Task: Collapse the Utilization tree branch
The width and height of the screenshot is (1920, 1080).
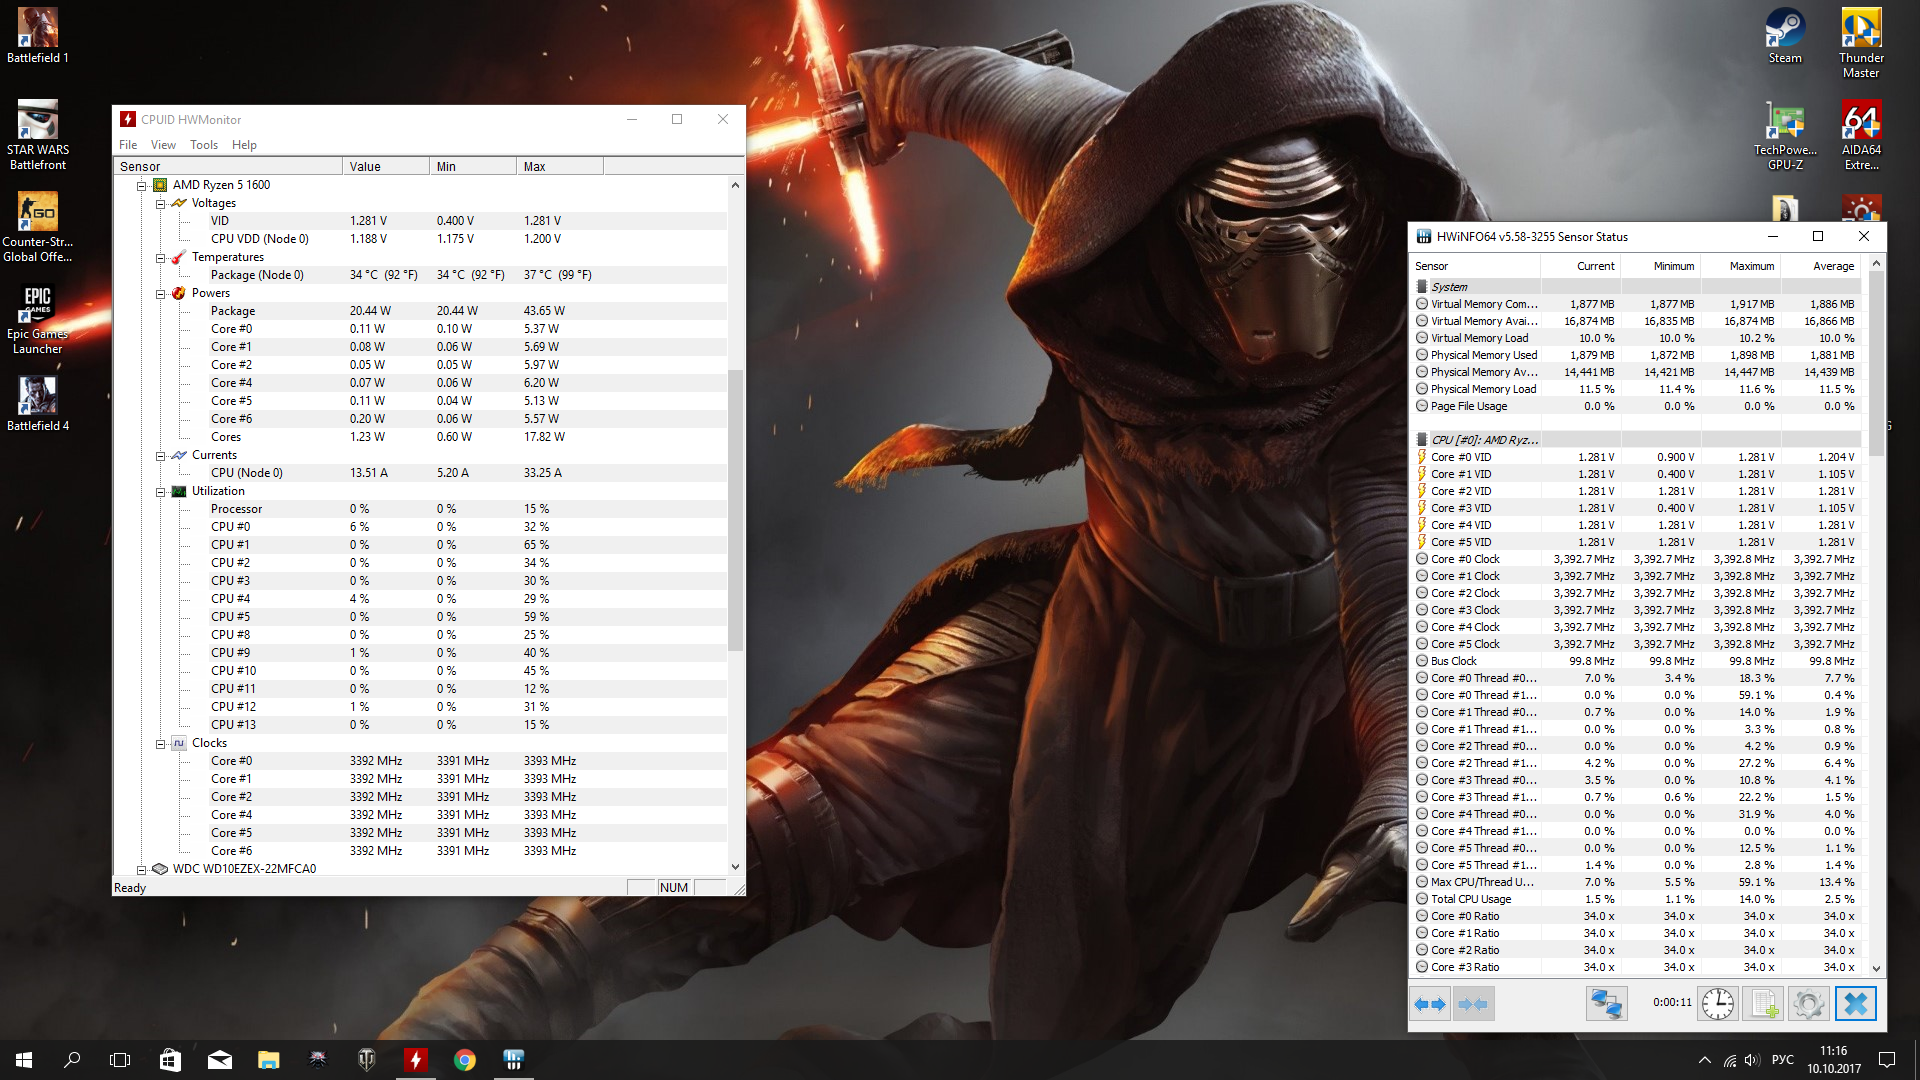Action: click(x=160, y=491)
